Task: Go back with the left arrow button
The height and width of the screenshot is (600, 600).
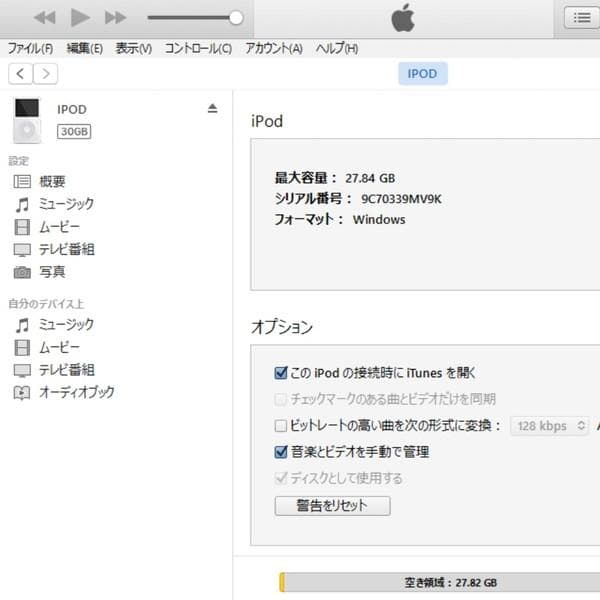Action: click(x=21, y=73)
